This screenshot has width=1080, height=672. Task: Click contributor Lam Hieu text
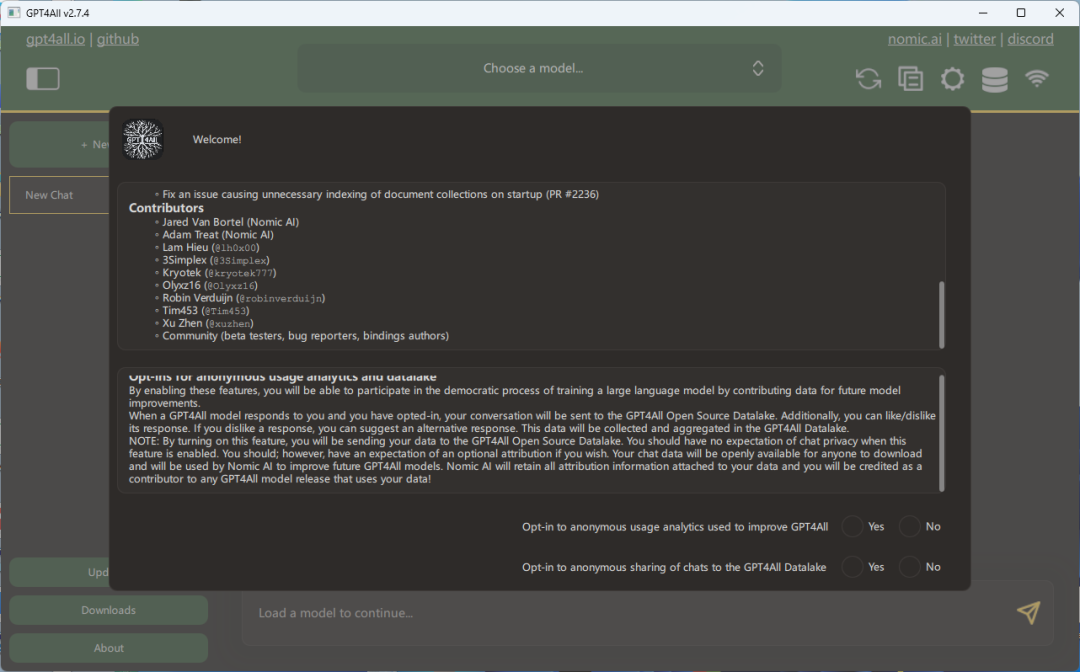211,247
